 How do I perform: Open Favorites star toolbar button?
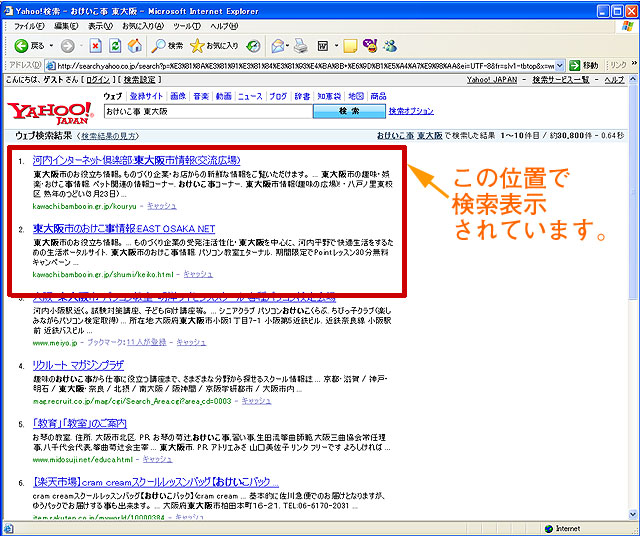214,46
